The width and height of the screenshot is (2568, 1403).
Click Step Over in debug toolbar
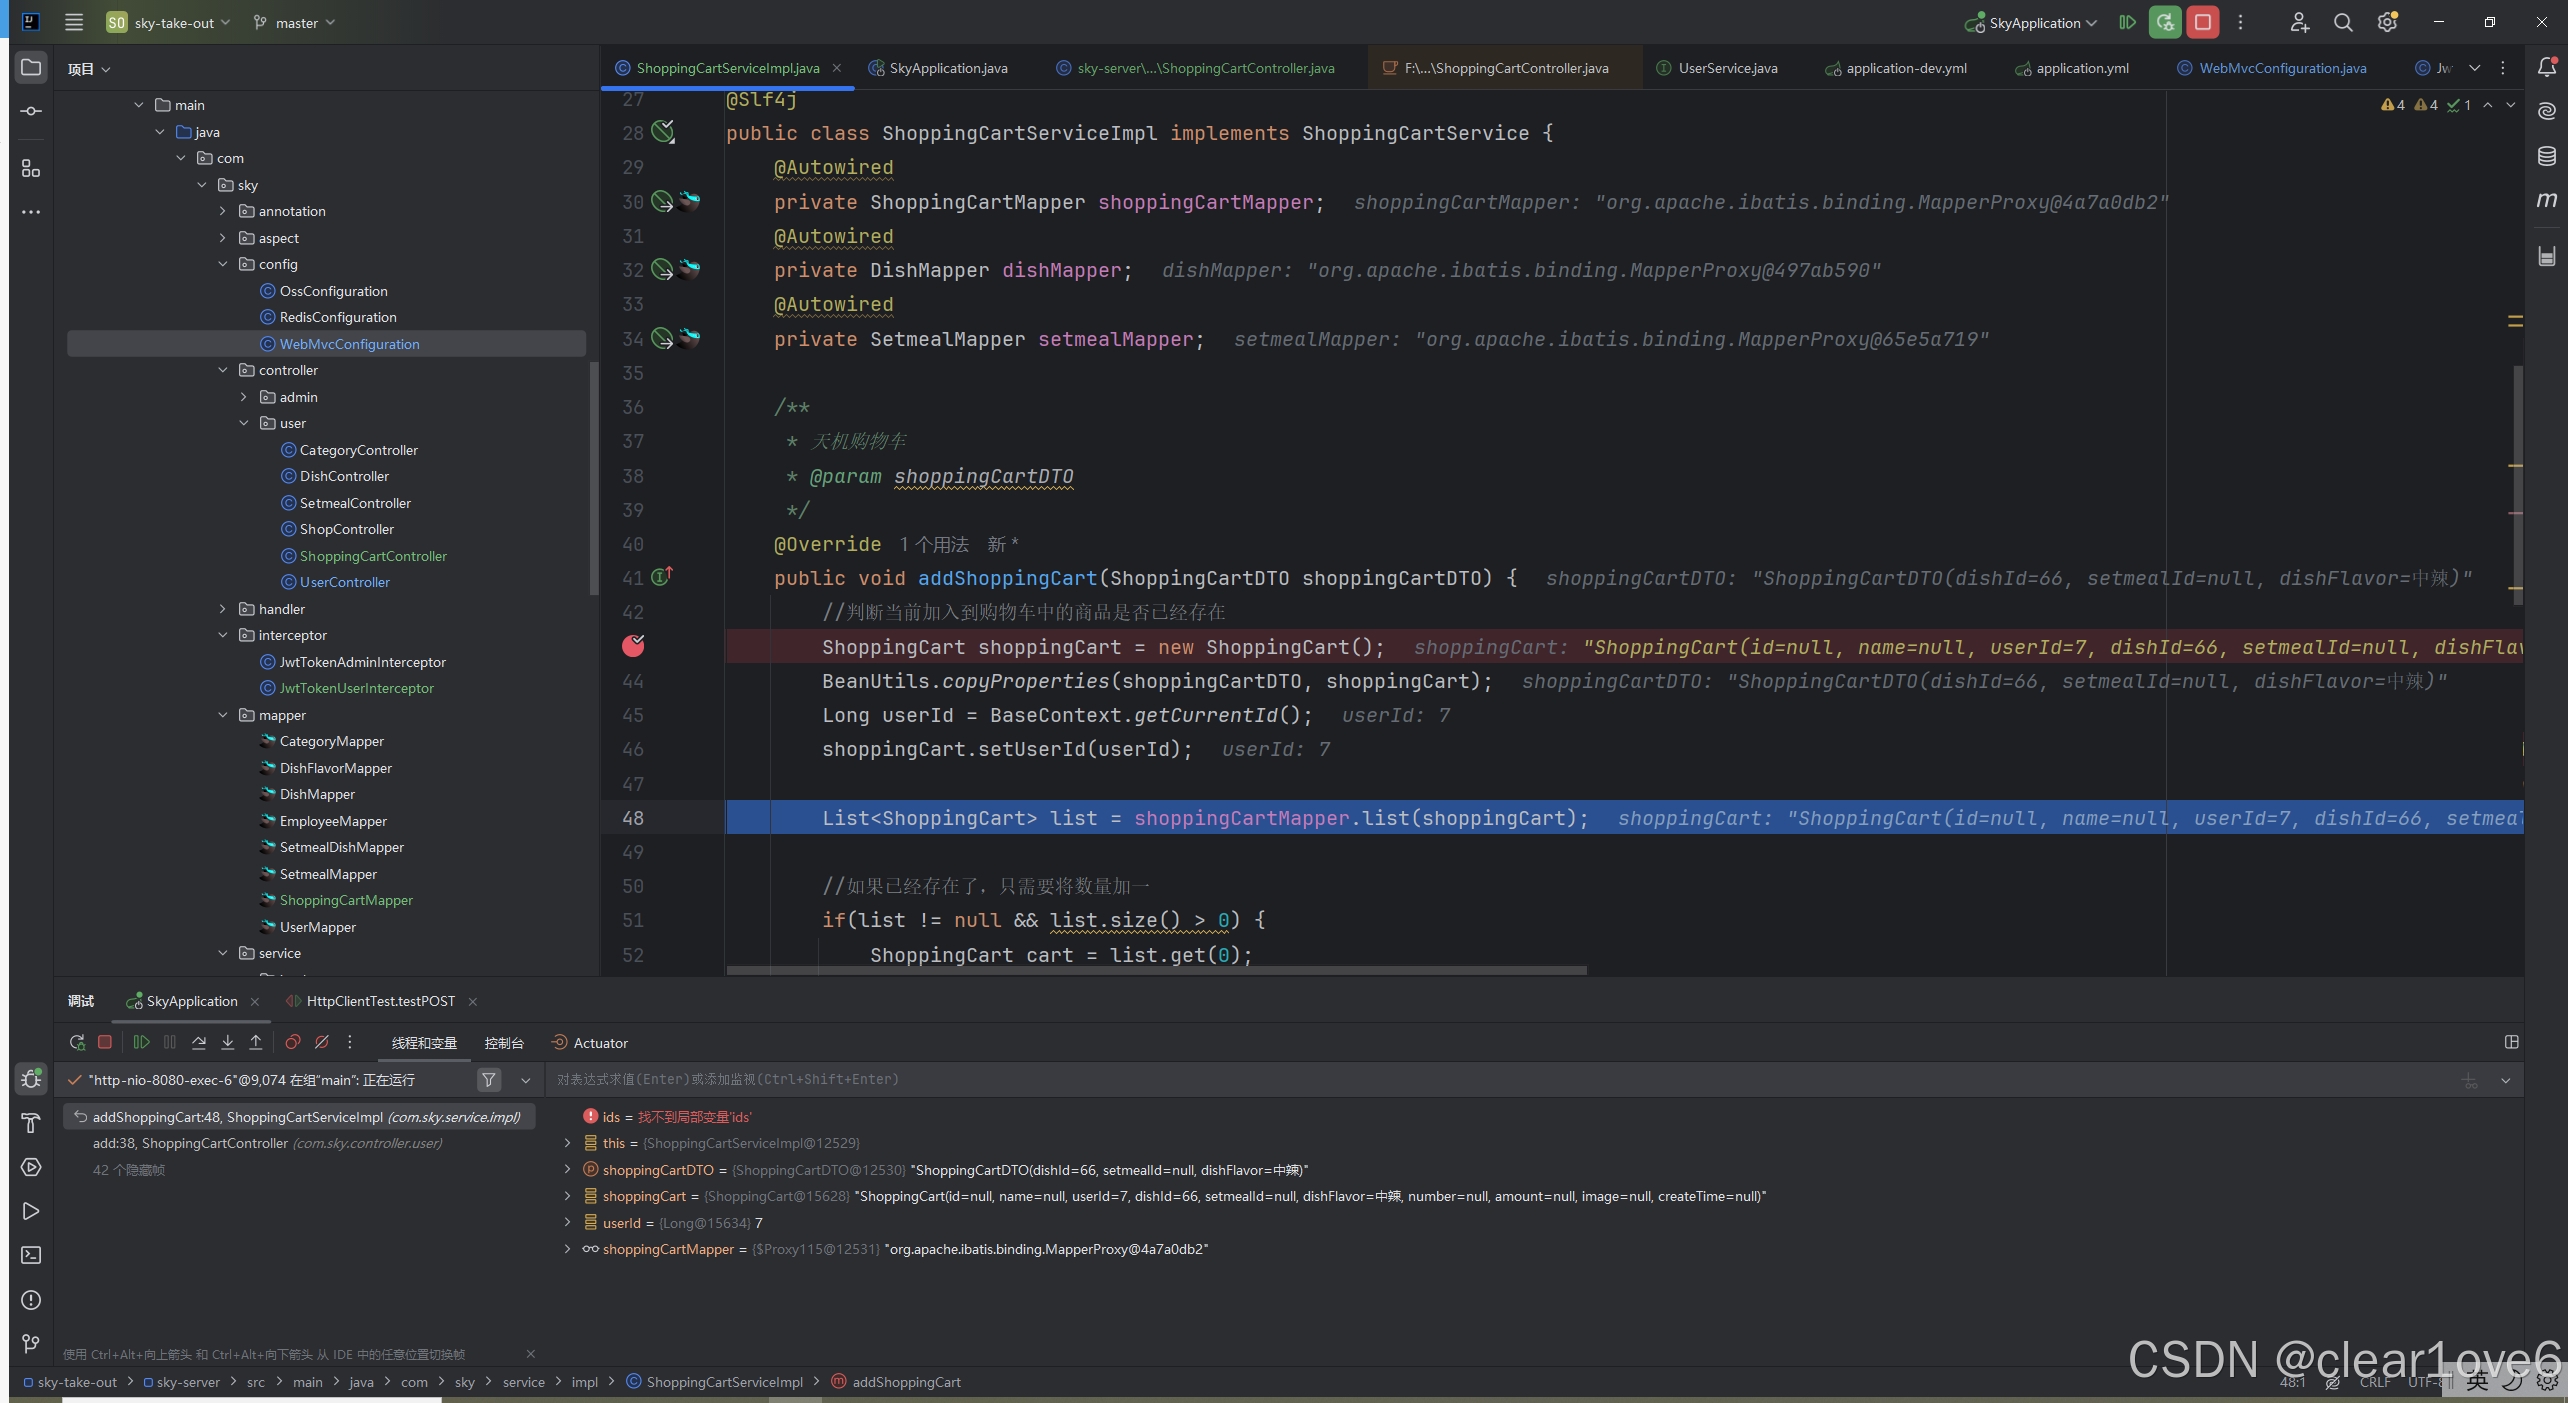click(199, 1042)
